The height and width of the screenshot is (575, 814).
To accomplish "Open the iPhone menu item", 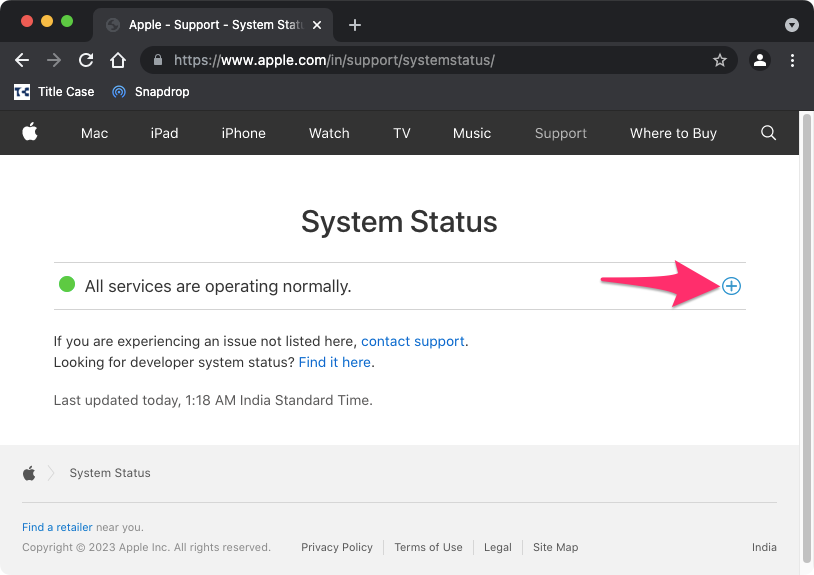I will point(243,133).
